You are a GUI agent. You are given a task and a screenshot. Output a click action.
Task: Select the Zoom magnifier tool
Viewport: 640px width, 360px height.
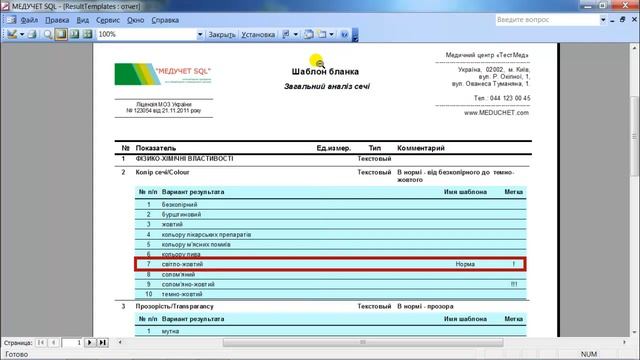[48, 35]
